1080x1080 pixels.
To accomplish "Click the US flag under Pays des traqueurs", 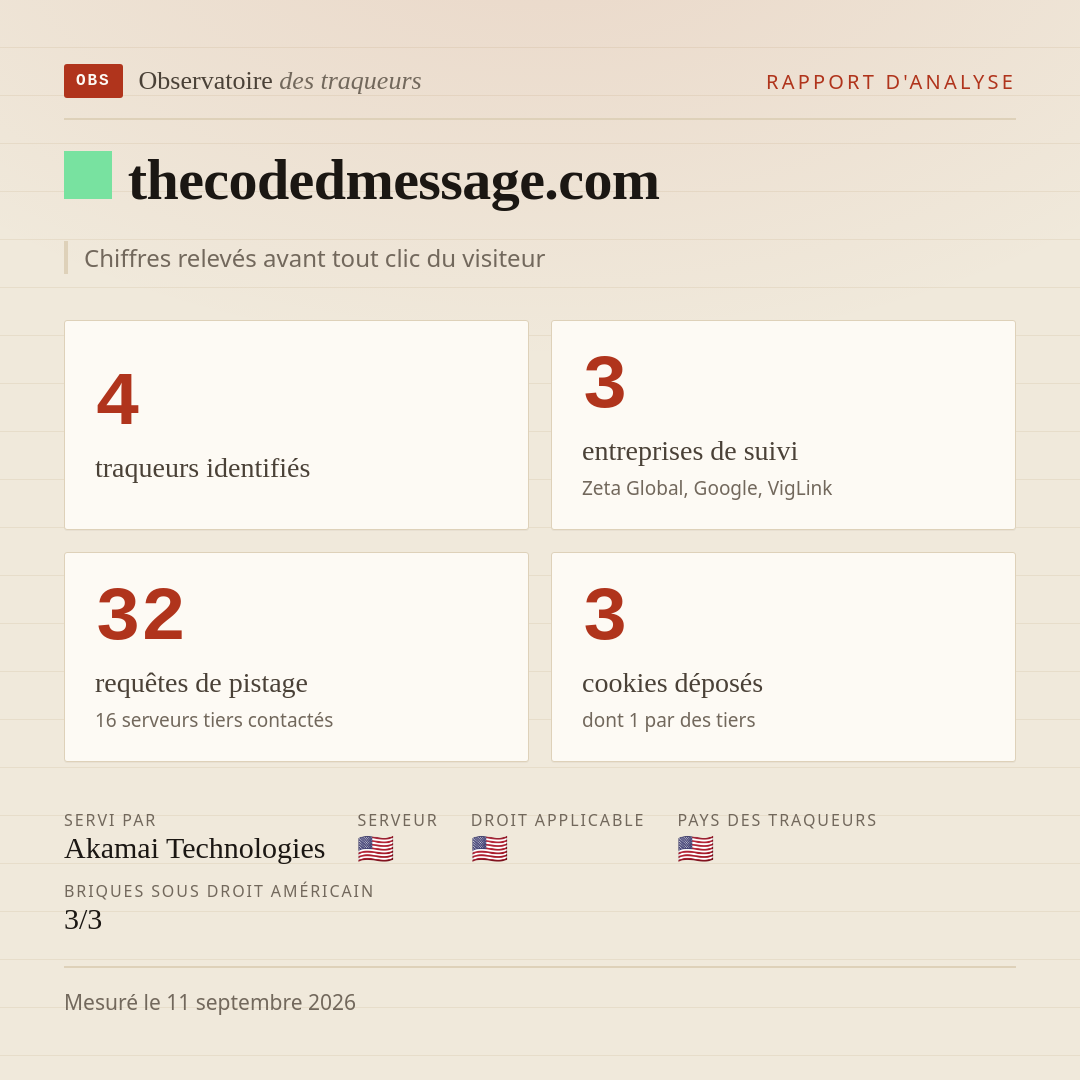I will pos(695,849).
